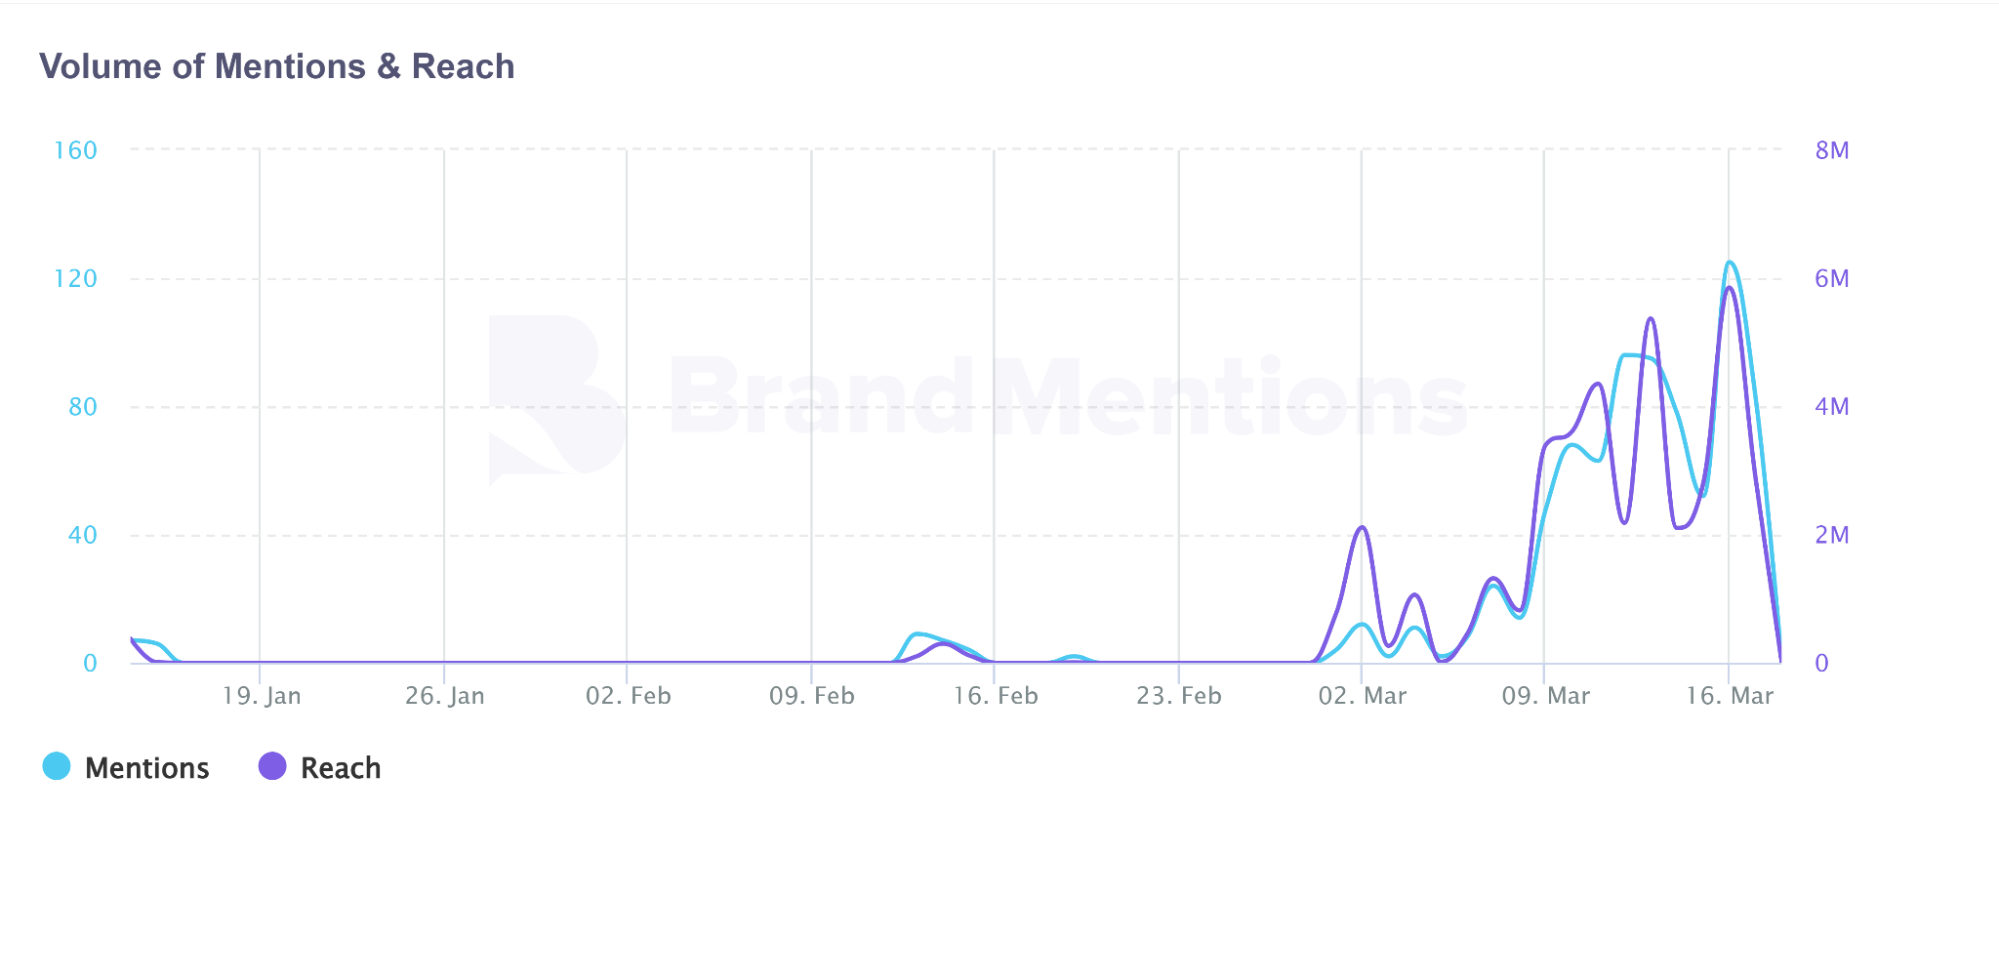Select the 16. Mar date label
Image resolution: width=1999 pixels, height=961 pixels.
tap(1729, 696)
